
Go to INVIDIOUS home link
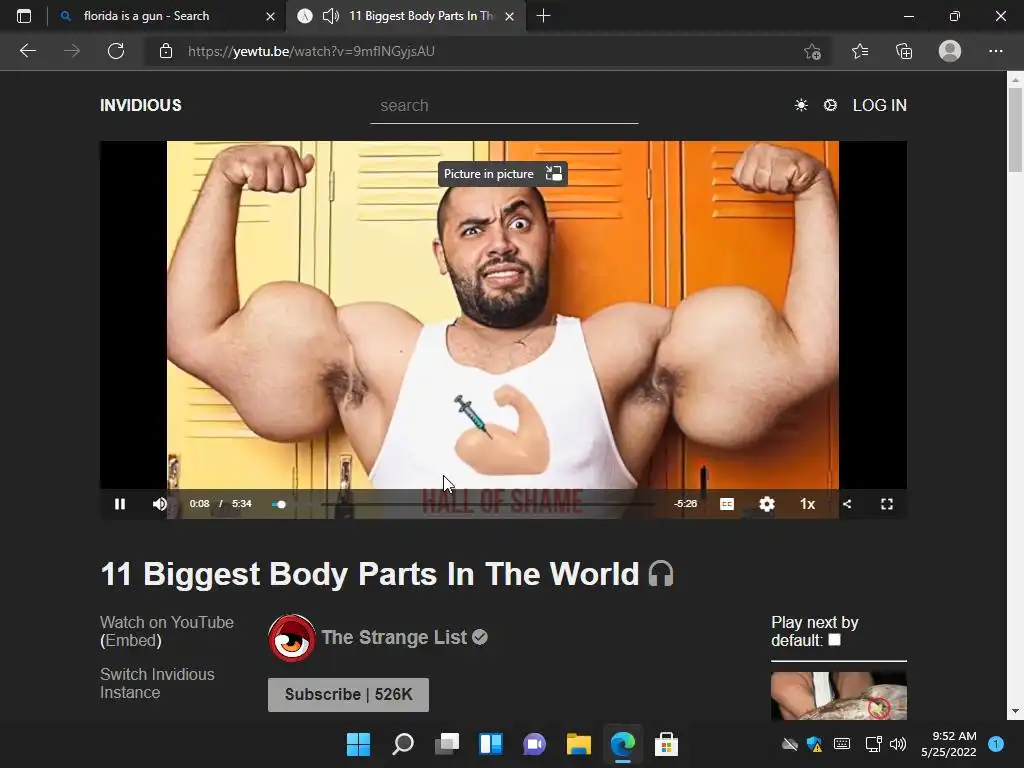point(140,105)
